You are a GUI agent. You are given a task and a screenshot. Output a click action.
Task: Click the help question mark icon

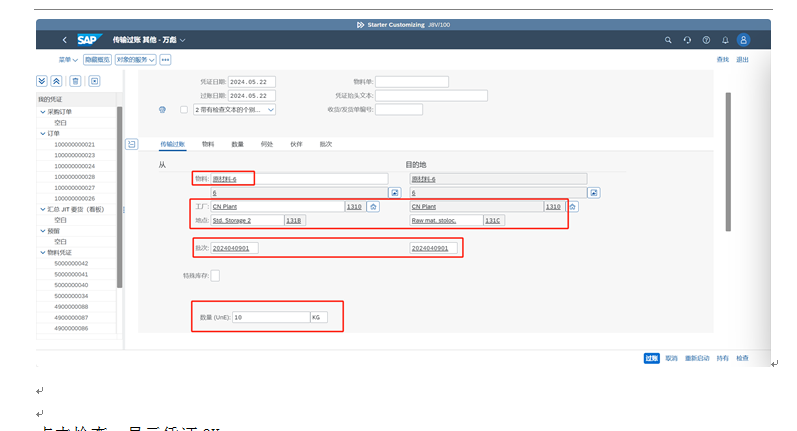[x=706, y=40]
